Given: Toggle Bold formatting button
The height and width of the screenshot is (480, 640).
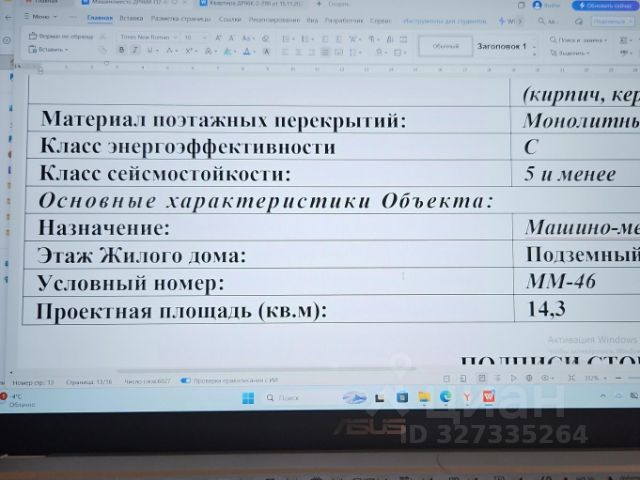Looking at the screenshot, I should pos(121,50).
